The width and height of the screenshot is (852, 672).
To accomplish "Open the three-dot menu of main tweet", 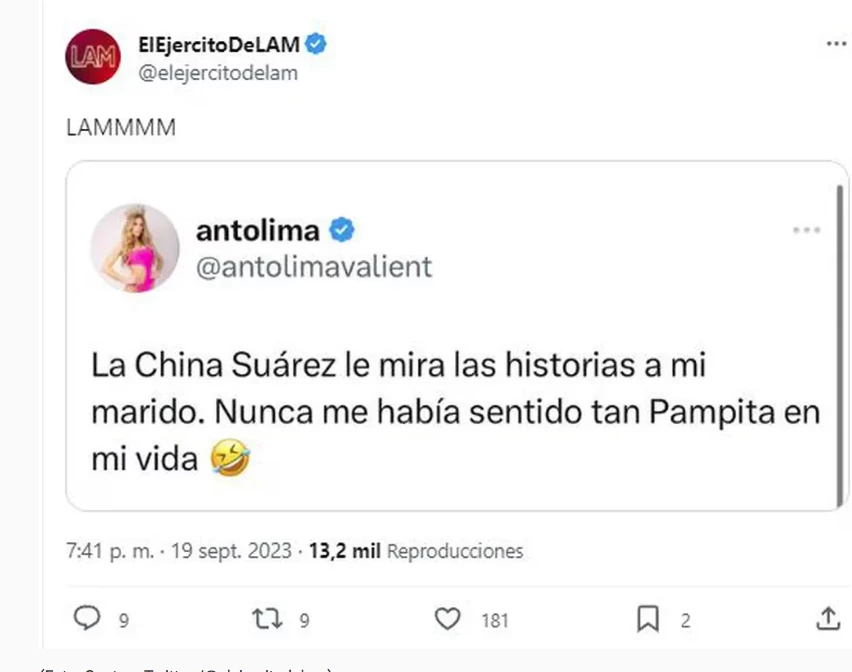I will tap(837, 43).
